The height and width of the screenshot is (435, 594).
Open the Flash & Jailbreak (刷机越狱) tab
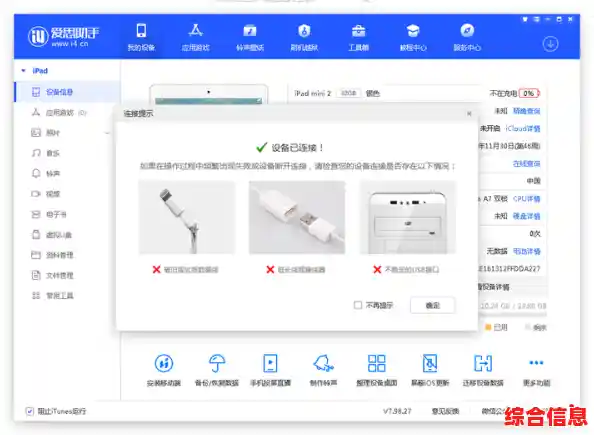[304, 37]
